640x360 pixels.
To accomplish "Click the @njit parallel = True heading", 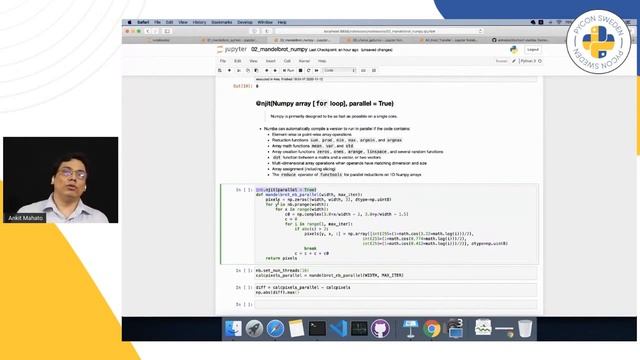I will (x=324, y=104).
